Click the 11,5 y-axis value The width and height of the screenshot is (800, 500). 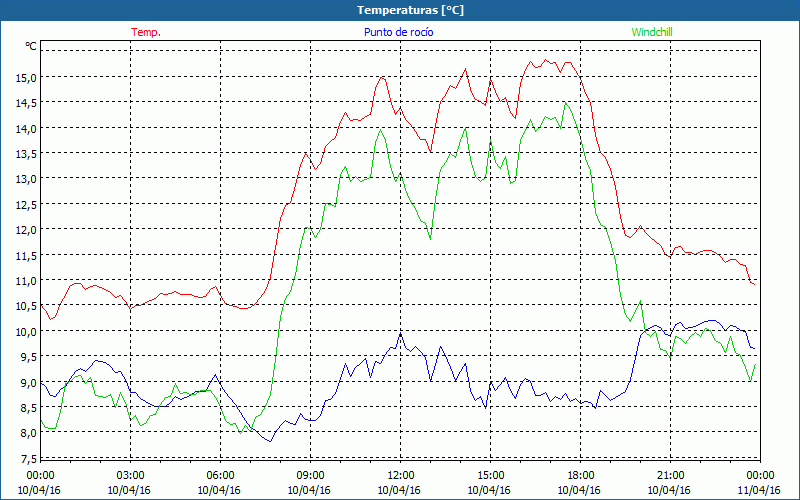[x=27, y=255]
